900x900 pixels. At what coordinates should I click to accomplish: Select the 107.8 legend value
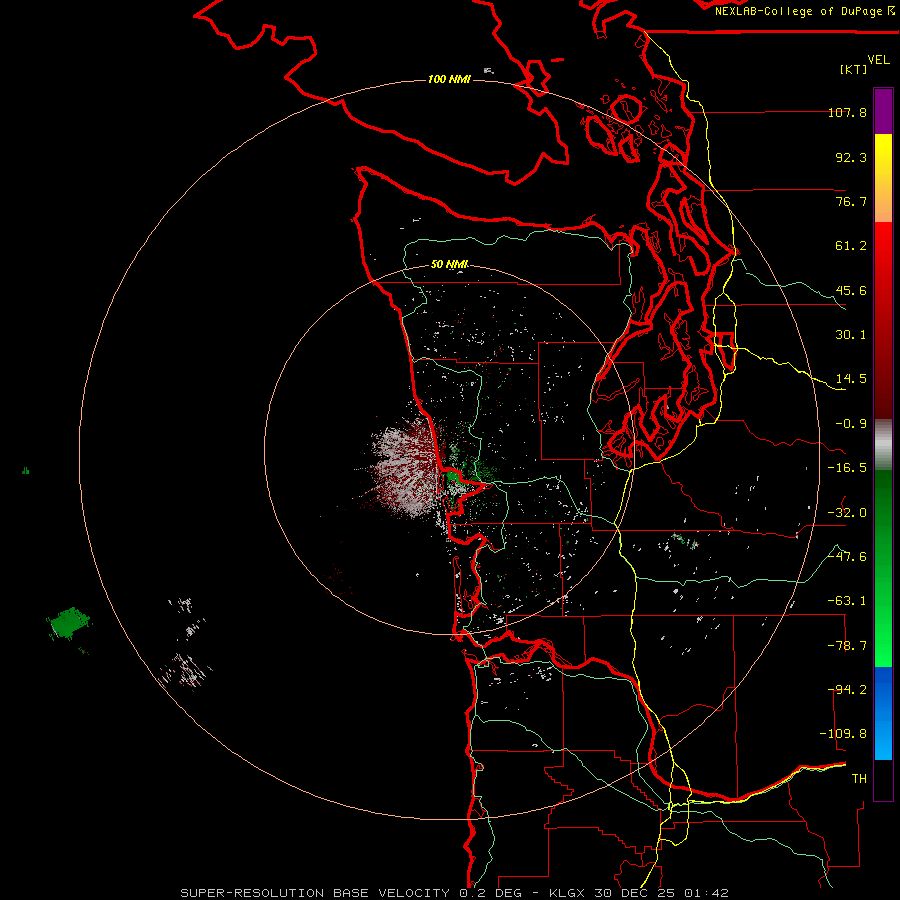847,112
